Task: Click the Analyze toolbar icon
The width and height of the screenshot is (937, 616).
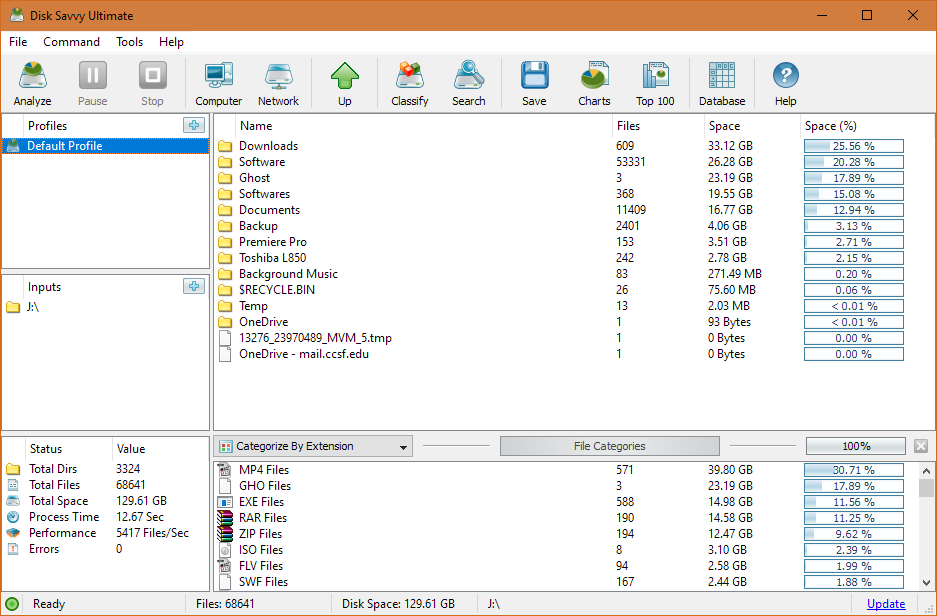Action: point(32,84)
